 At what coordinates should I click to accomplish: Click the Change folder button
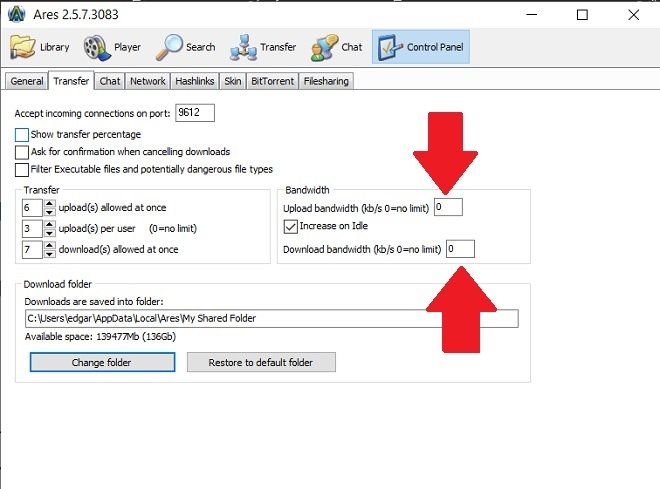click(102, 362)
